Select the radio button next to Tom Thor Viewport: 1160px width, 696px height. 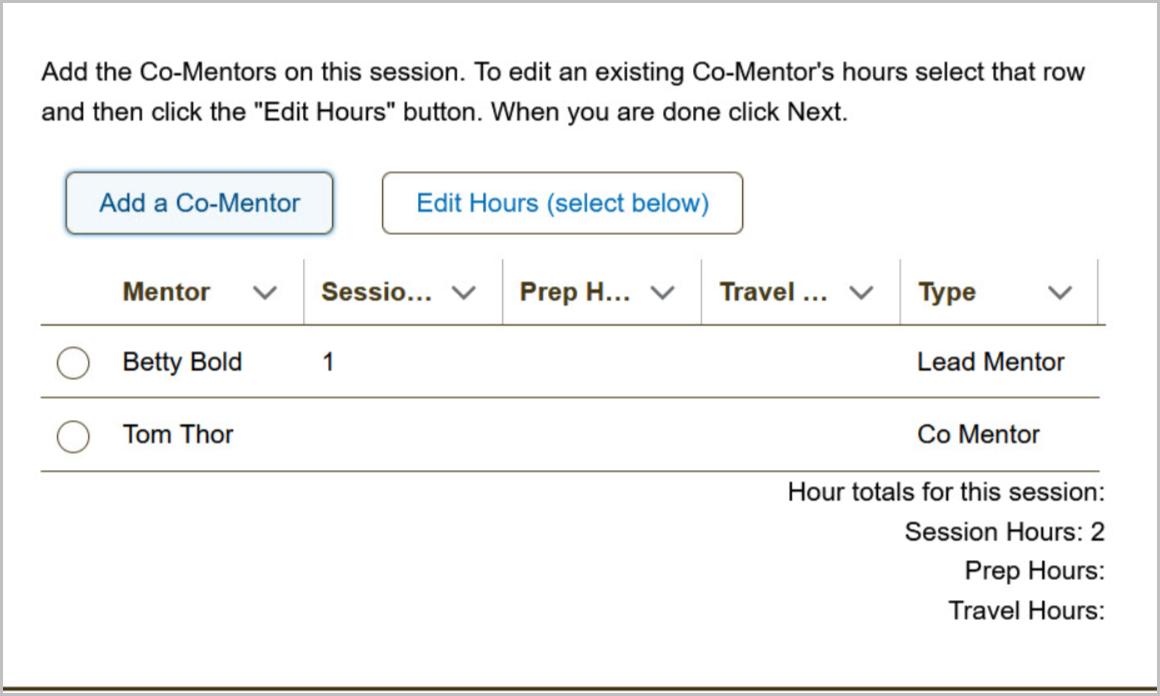72,436
